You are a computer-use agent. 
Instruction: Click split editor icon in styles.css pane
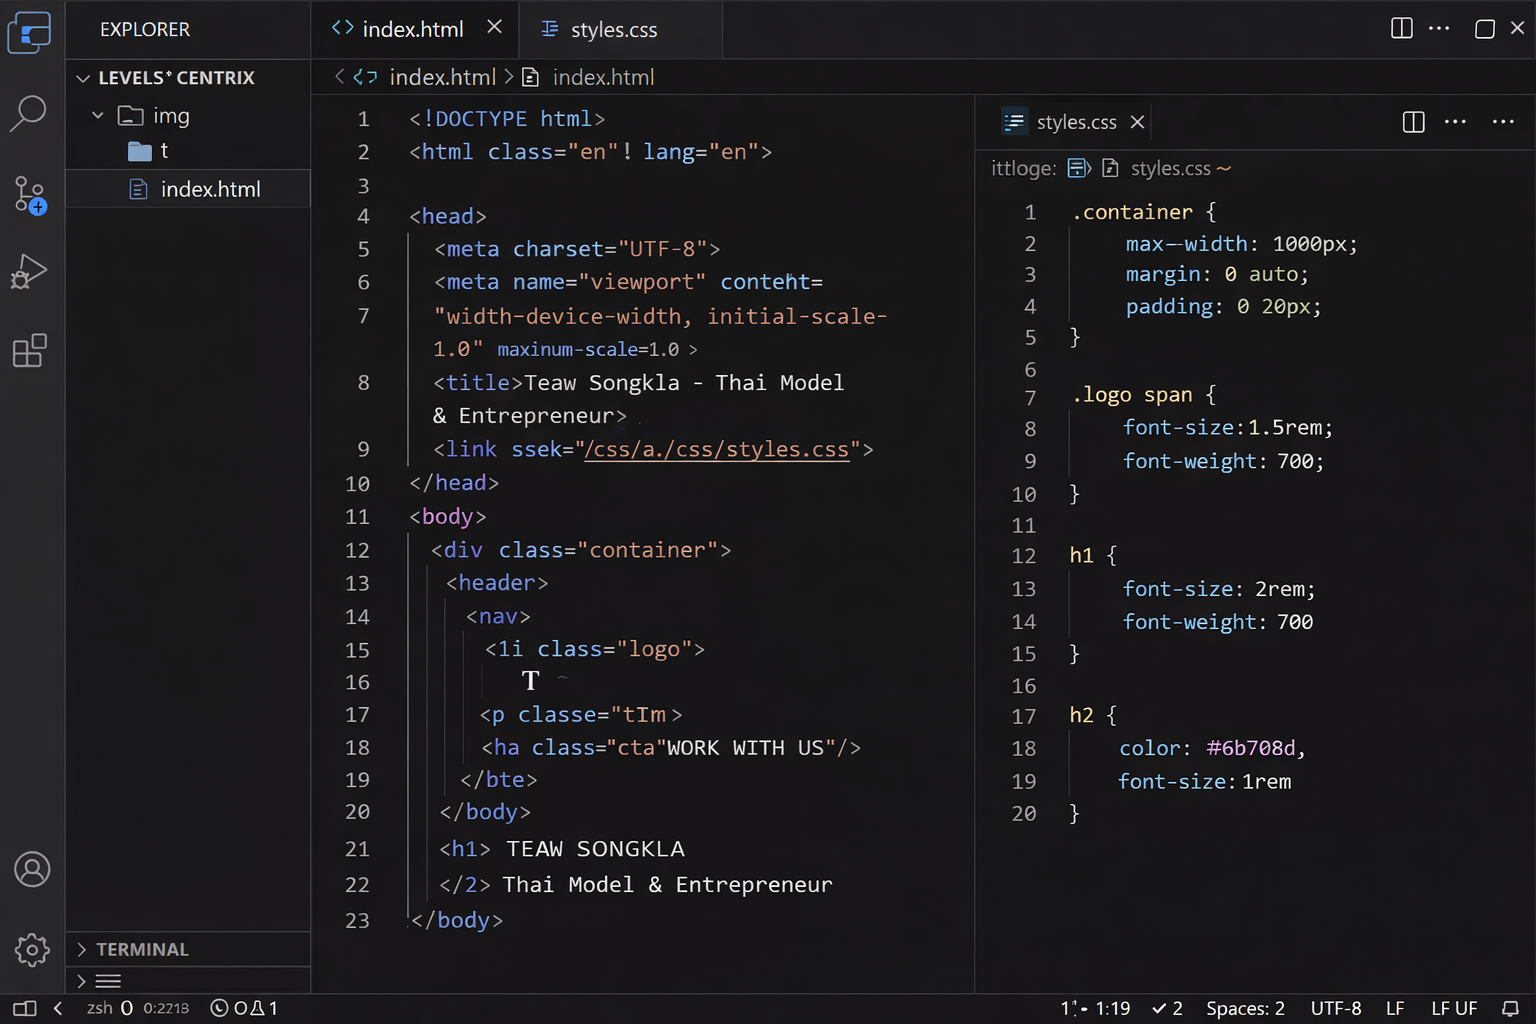pos(1413,122)
